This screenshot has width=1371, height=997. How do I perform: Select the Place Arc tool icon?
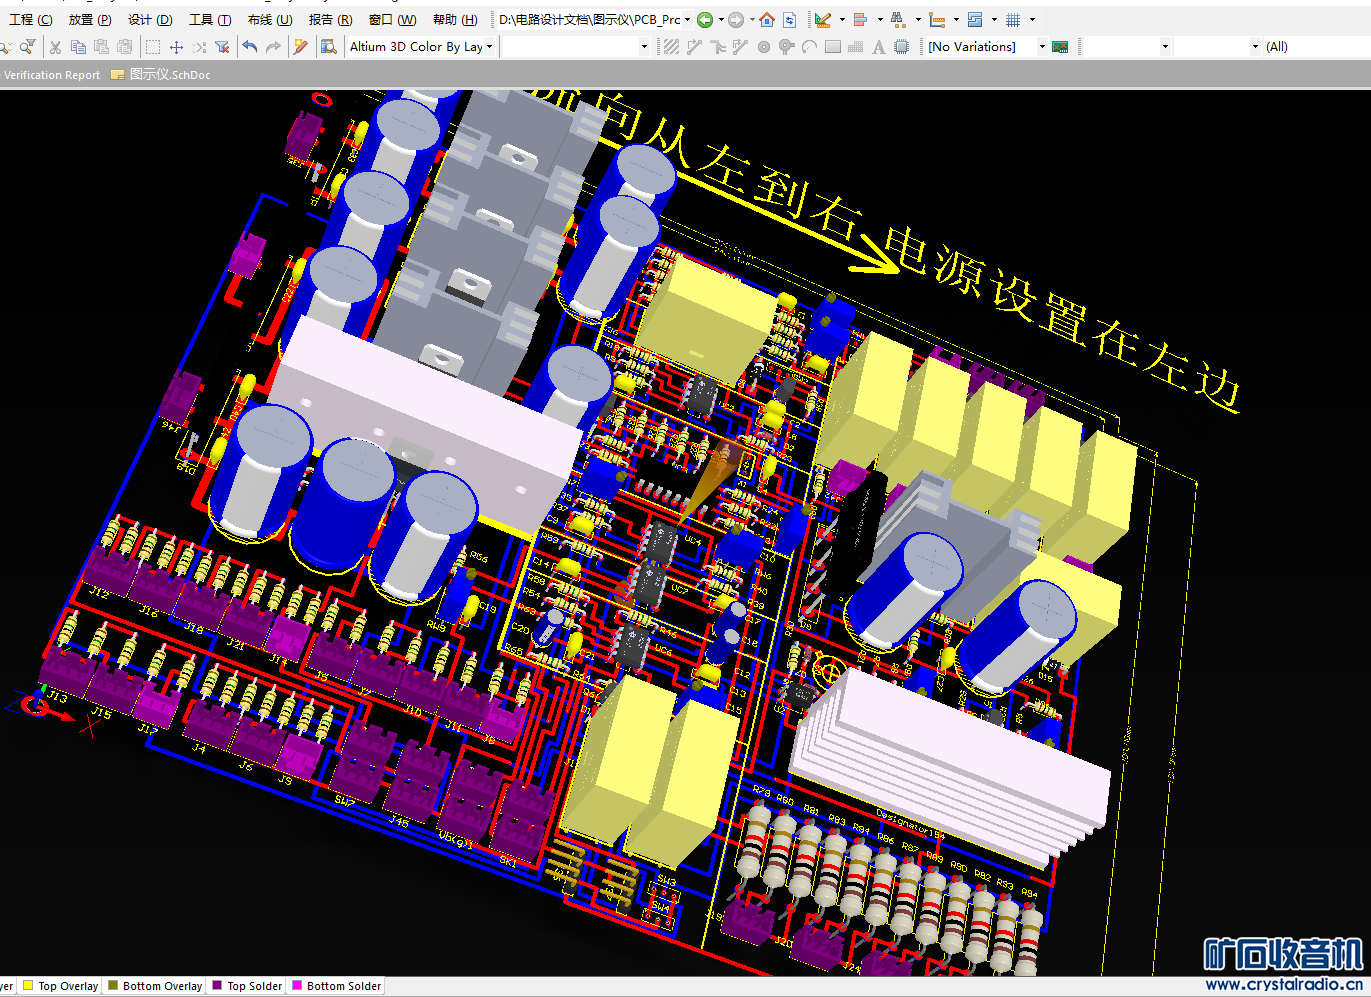coord(810,47)
